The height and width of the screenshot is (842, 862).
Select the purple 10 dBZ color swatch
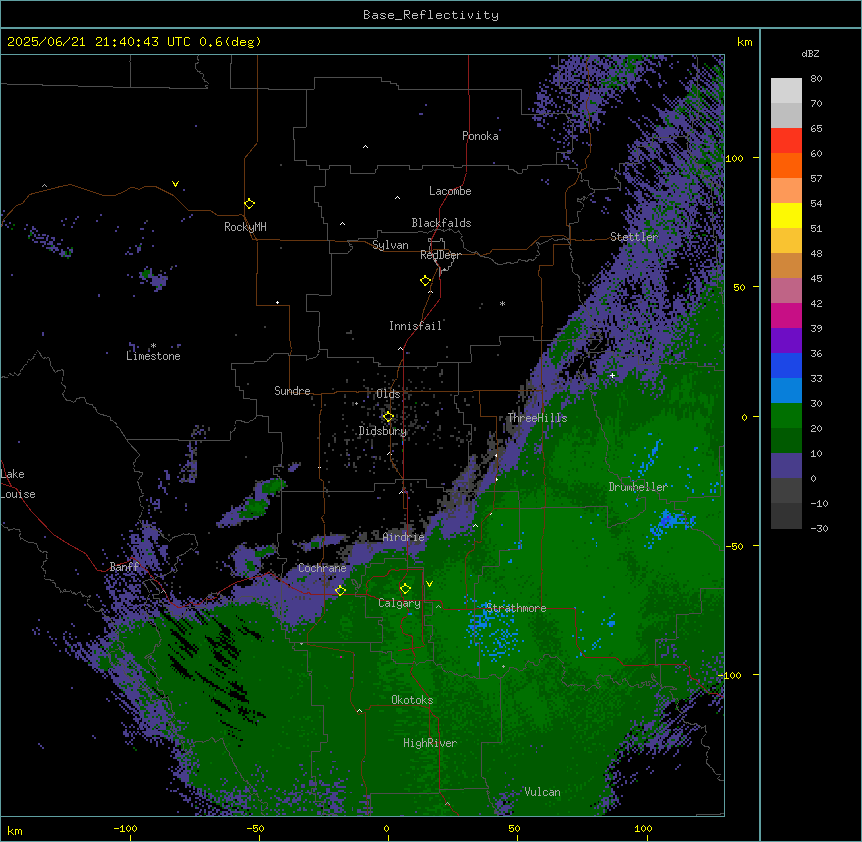786,466
